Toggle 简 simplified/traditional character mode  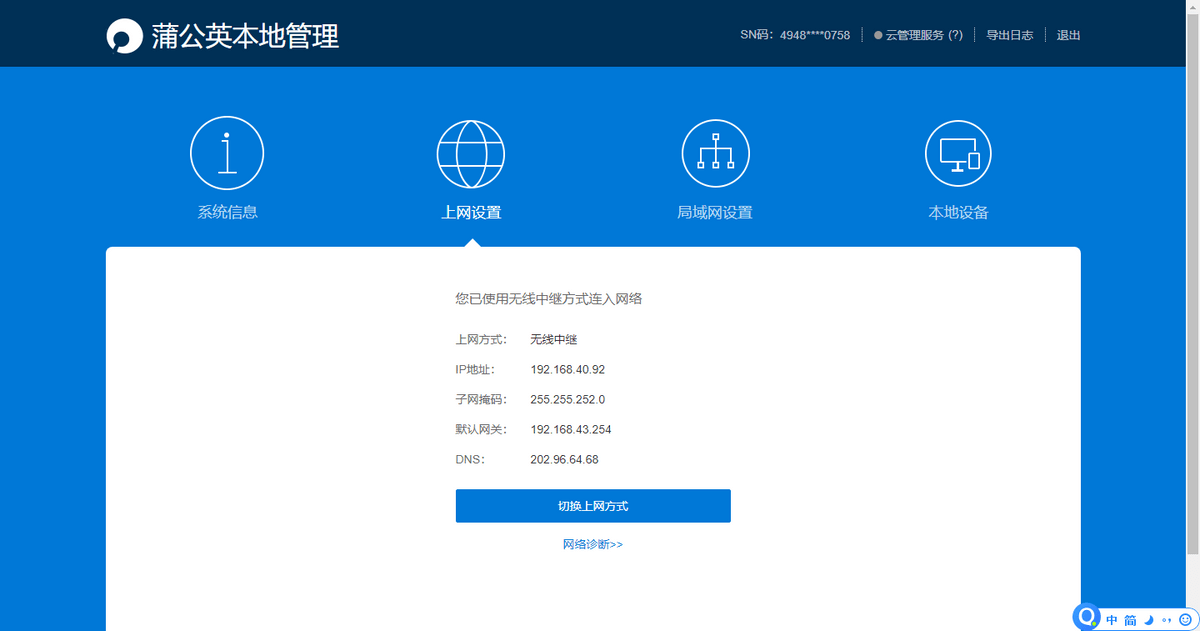click(1130, 621)
